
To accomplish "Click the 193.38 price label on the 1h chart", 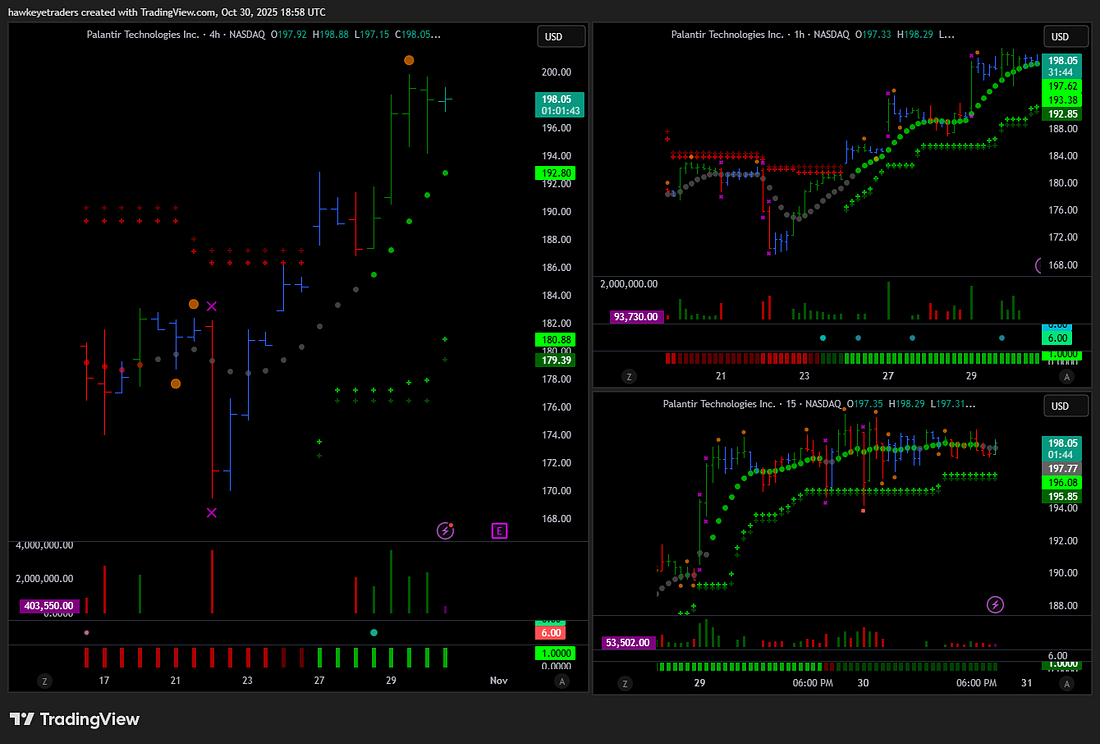I will point(1062,100).
